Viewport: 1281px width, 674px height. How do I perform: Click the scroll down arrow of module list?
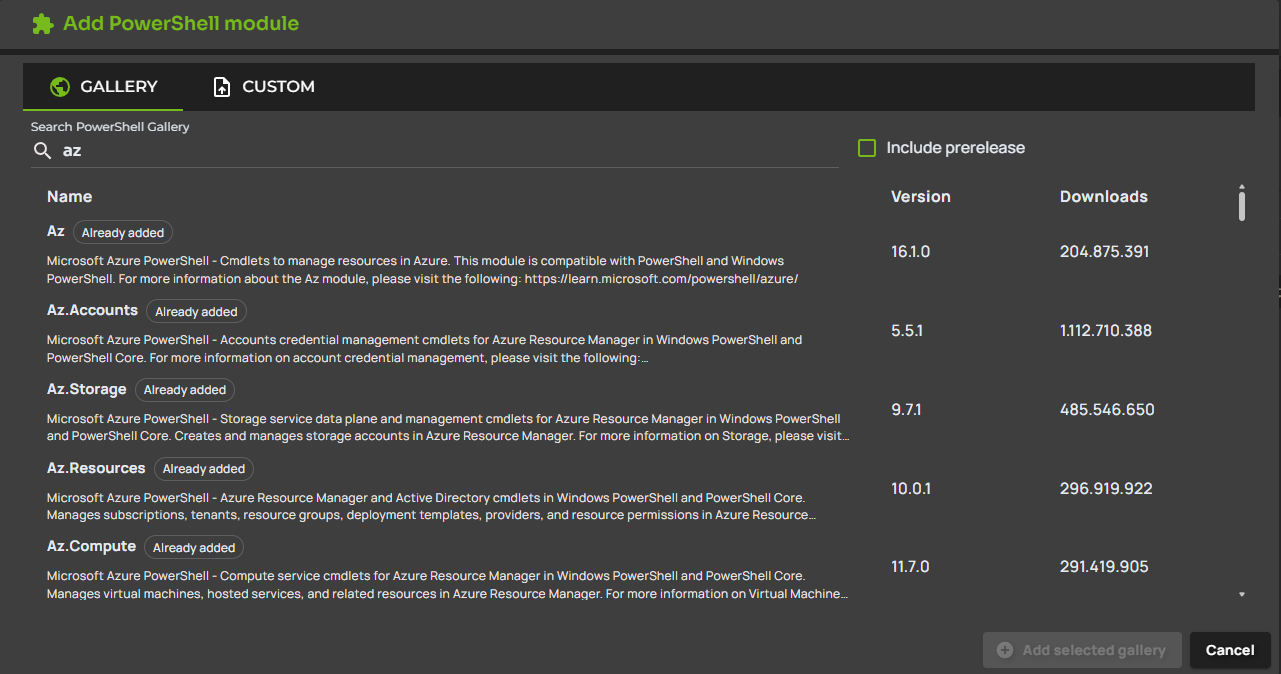[x=1242, y=594]
